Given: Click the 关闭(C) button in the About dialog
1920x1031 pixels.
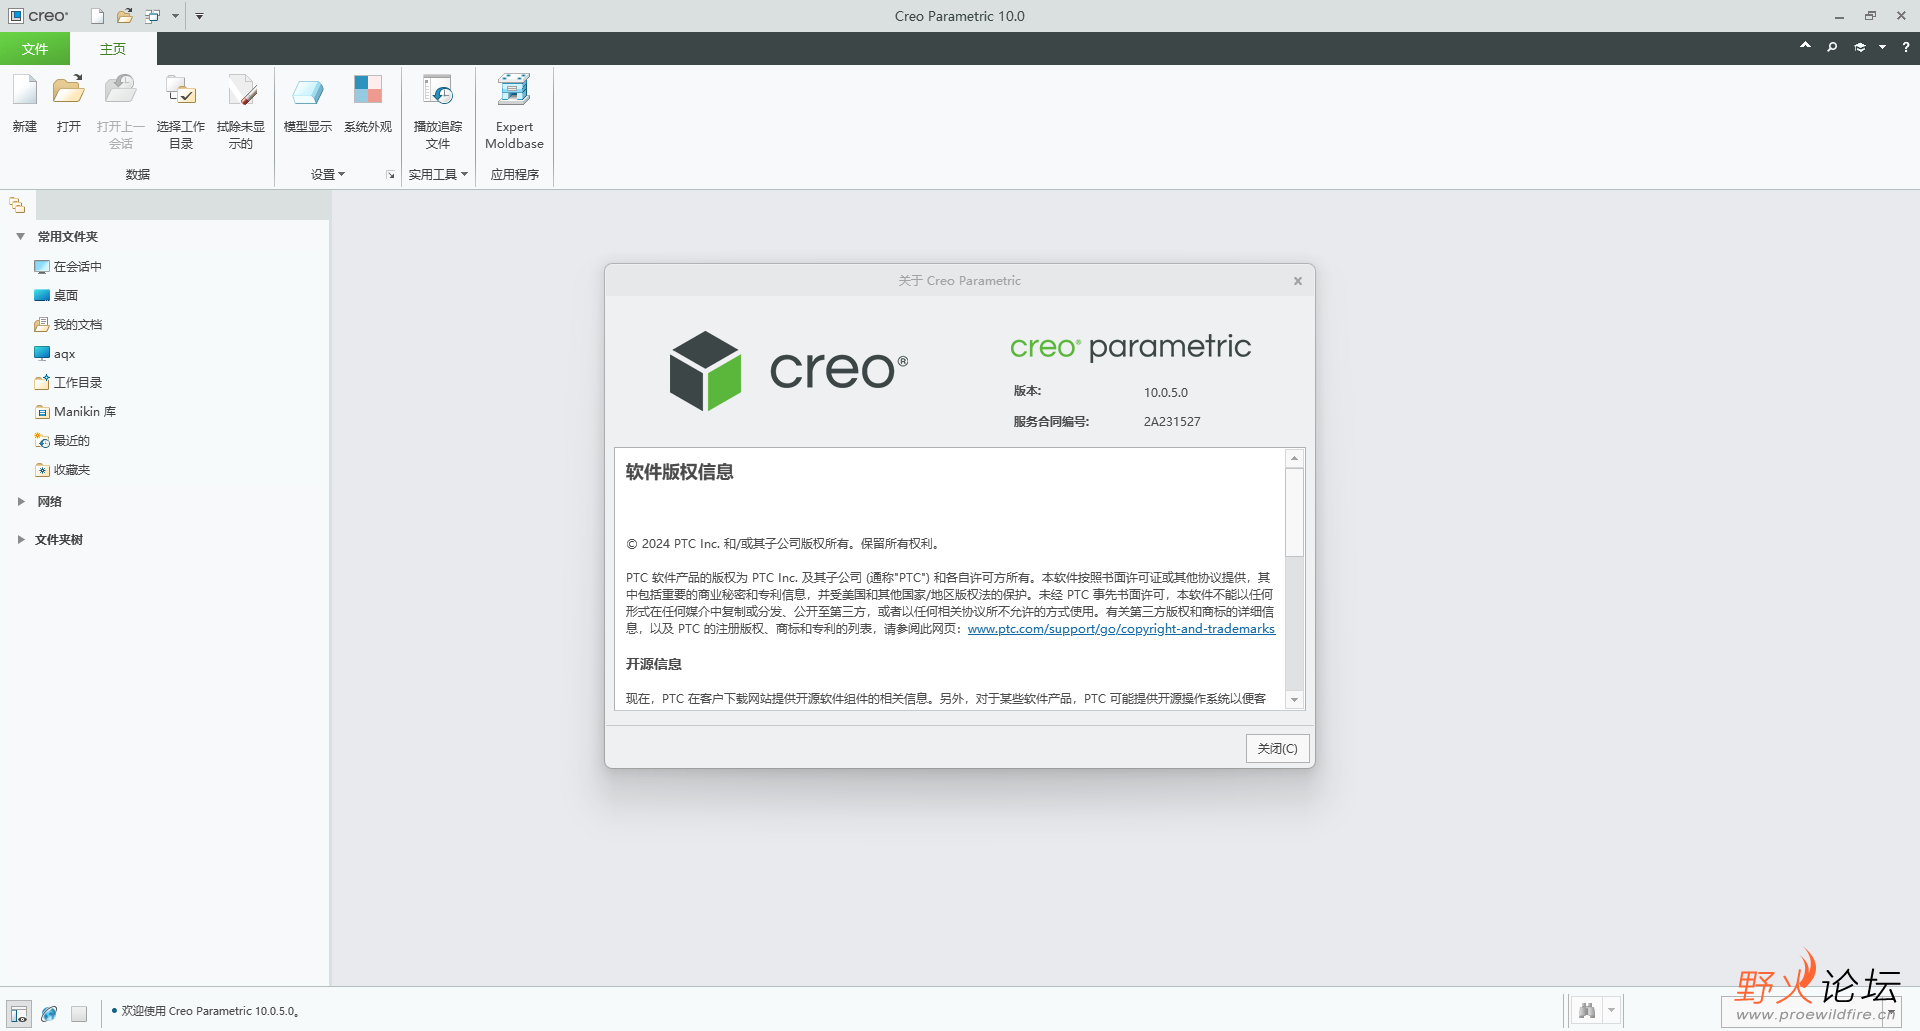Looking at the screenshot, I should coord(1277,749).
